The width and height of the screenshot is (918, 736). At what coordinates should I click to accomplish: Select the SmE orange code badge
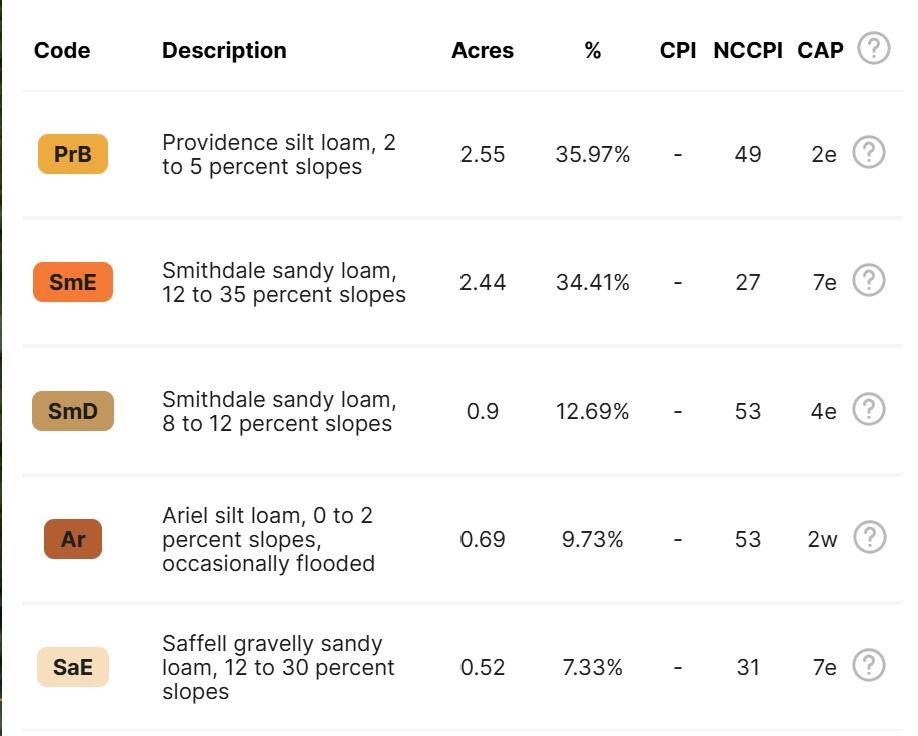(x=73, y=282)
